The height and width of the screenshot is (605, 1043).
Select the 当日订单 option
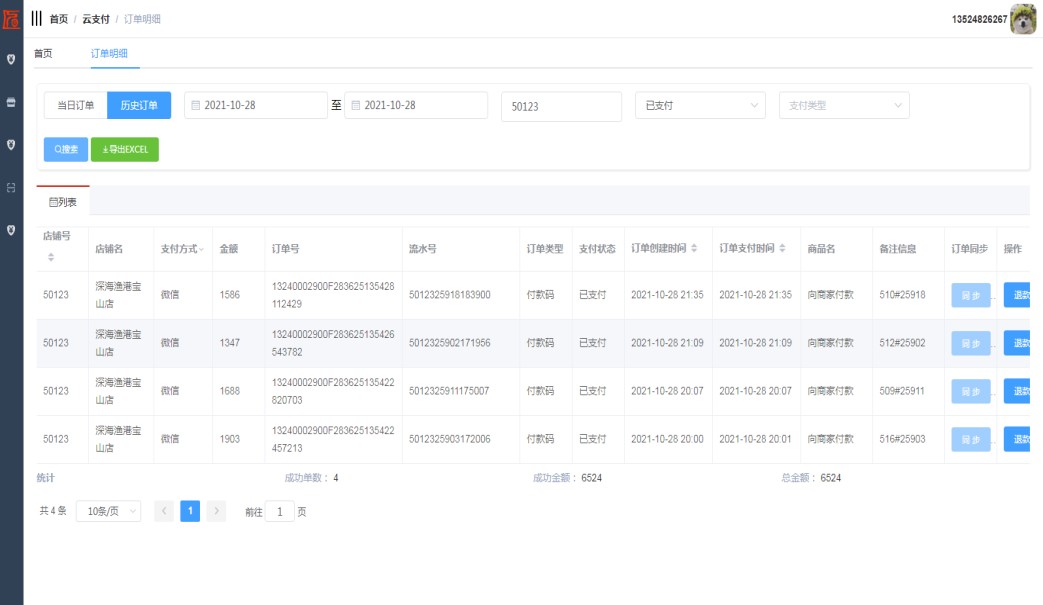pyautogui.click(x=75, y=105)
